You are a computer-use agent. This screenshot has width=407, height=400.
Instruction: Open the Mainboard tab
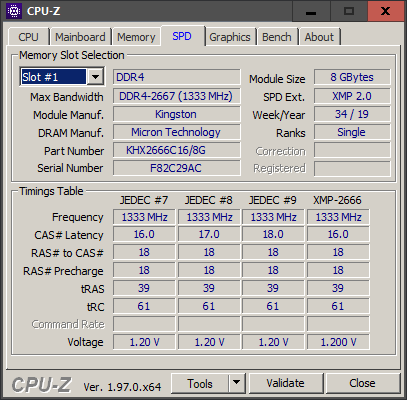pyautogui.click(x=80, y=37)
